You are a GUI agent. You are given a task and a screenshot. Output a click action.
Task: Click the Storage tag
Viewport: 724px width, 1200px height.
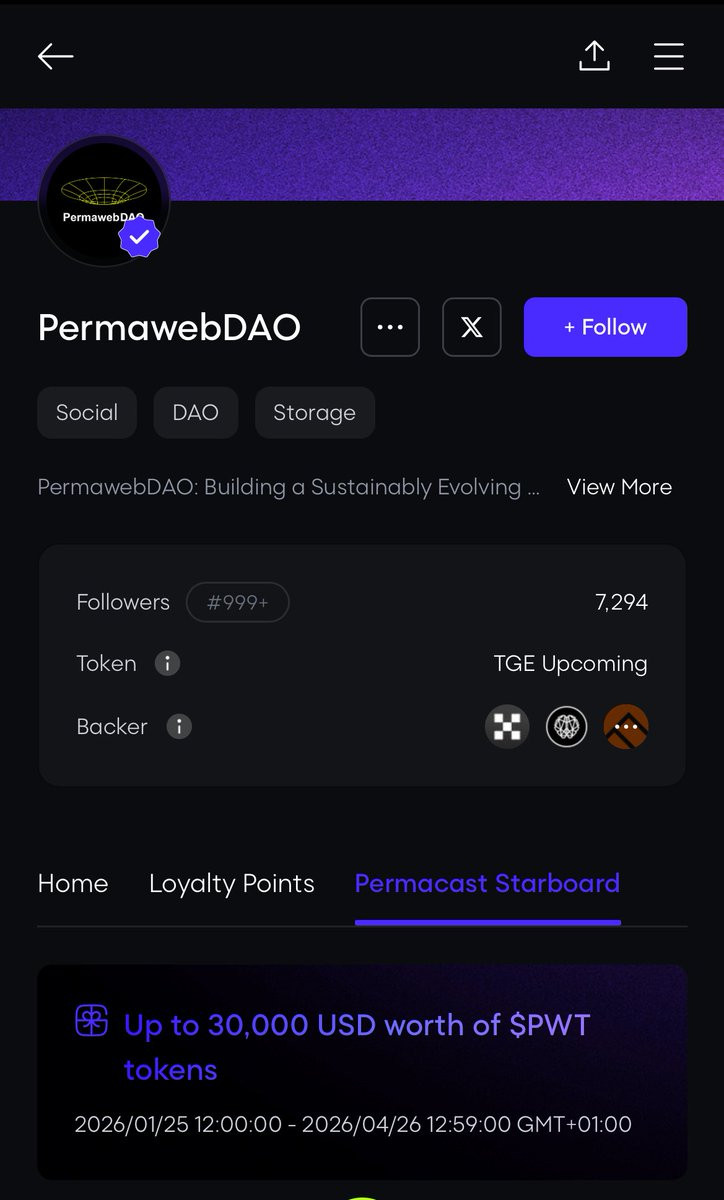click(x=314, y=413)
